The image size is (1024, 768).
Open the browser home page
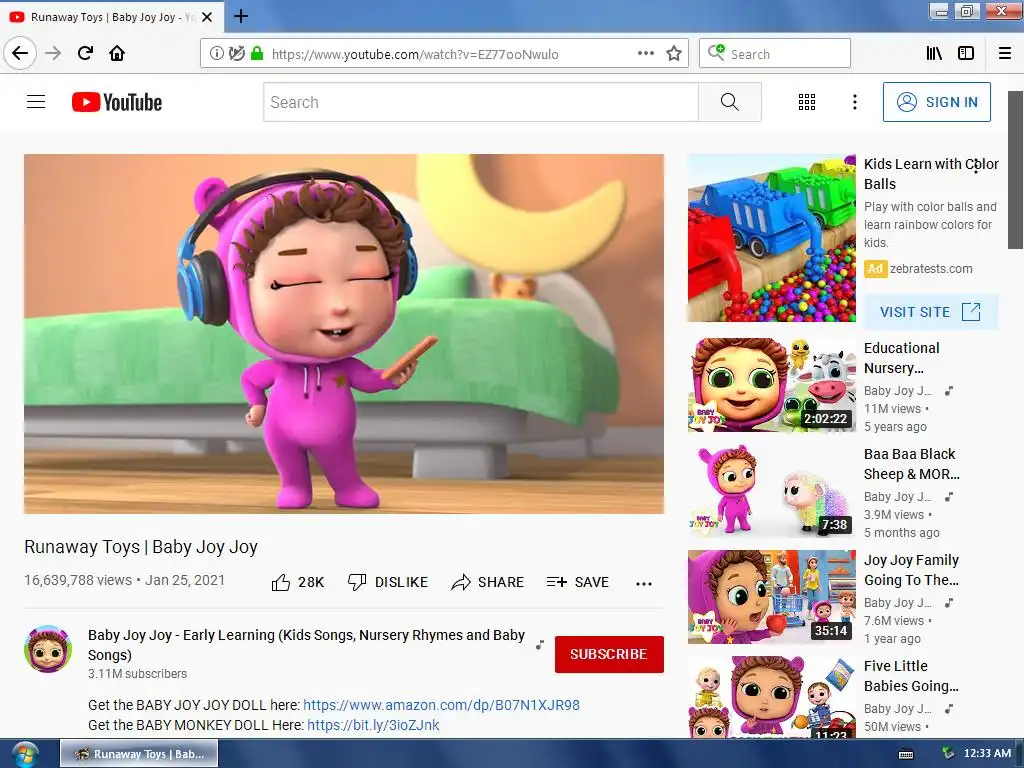coord(117,53)
